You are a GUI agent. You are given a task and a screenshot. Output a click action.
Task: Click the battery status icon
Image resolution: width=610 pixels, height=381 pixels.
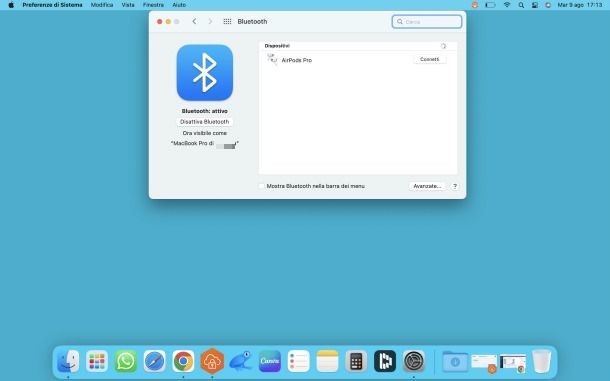490,5
